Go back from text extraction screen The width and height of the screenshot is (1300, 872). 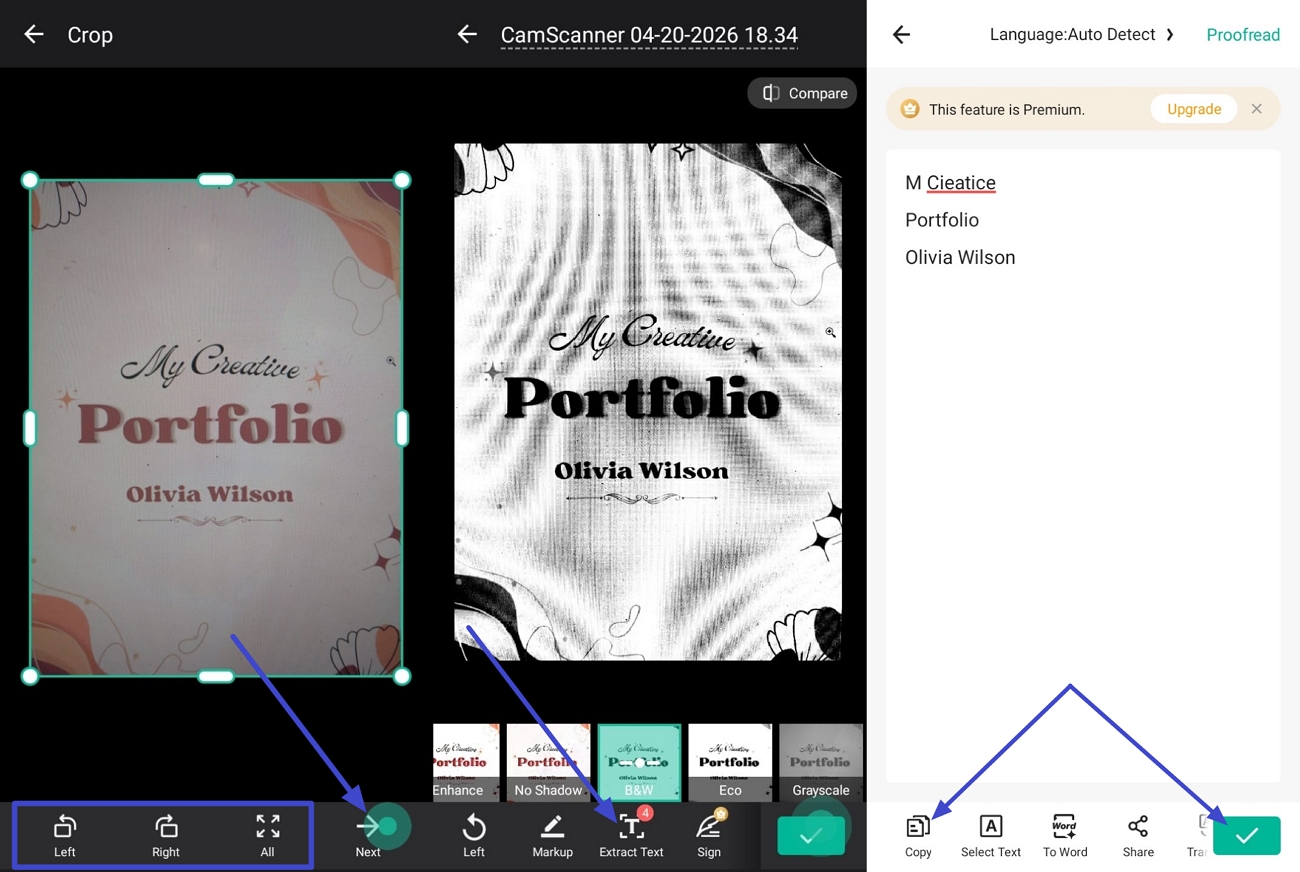(901, 34)
